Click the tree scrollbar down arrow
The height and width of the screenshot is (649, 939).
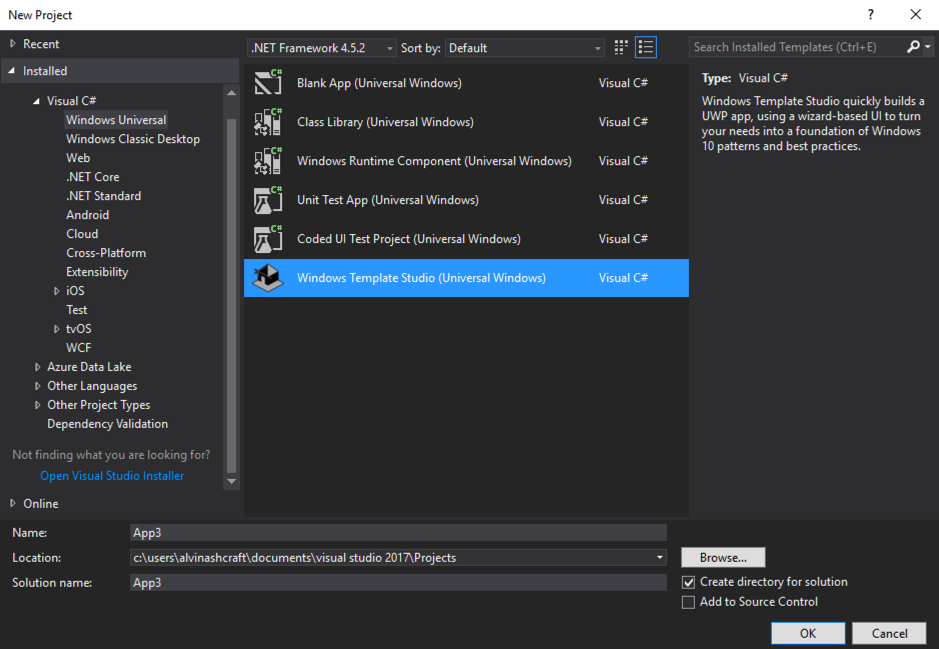[232, 481]
